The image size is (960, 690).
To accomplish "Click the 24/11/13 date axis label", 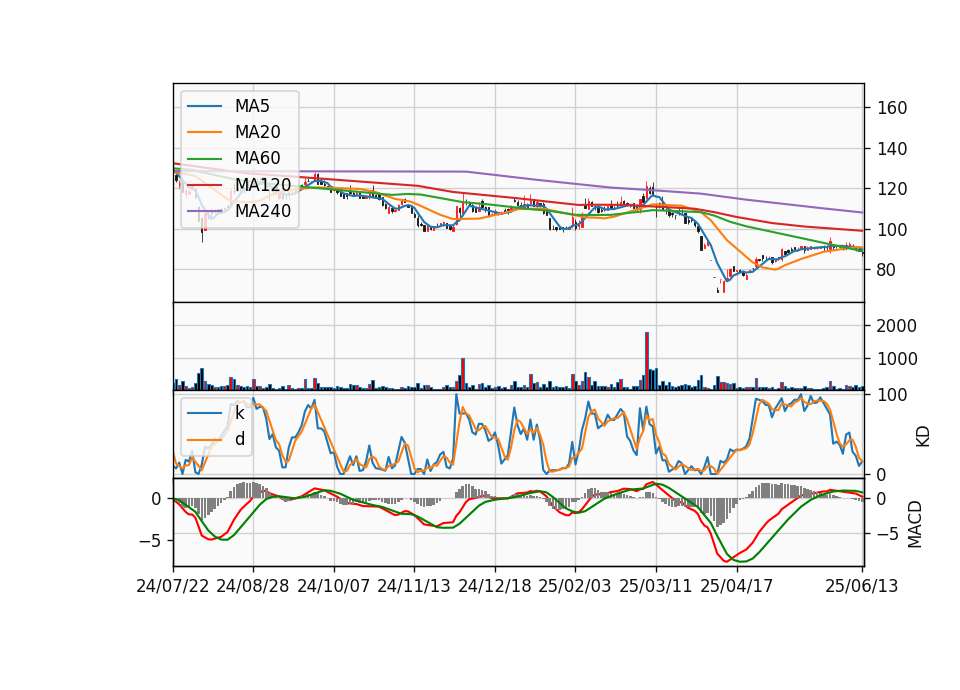I will [x=414, y=586].
